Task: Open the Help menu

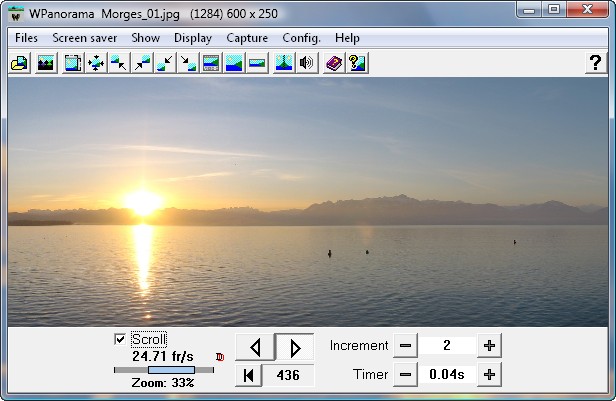Action: 347,38
